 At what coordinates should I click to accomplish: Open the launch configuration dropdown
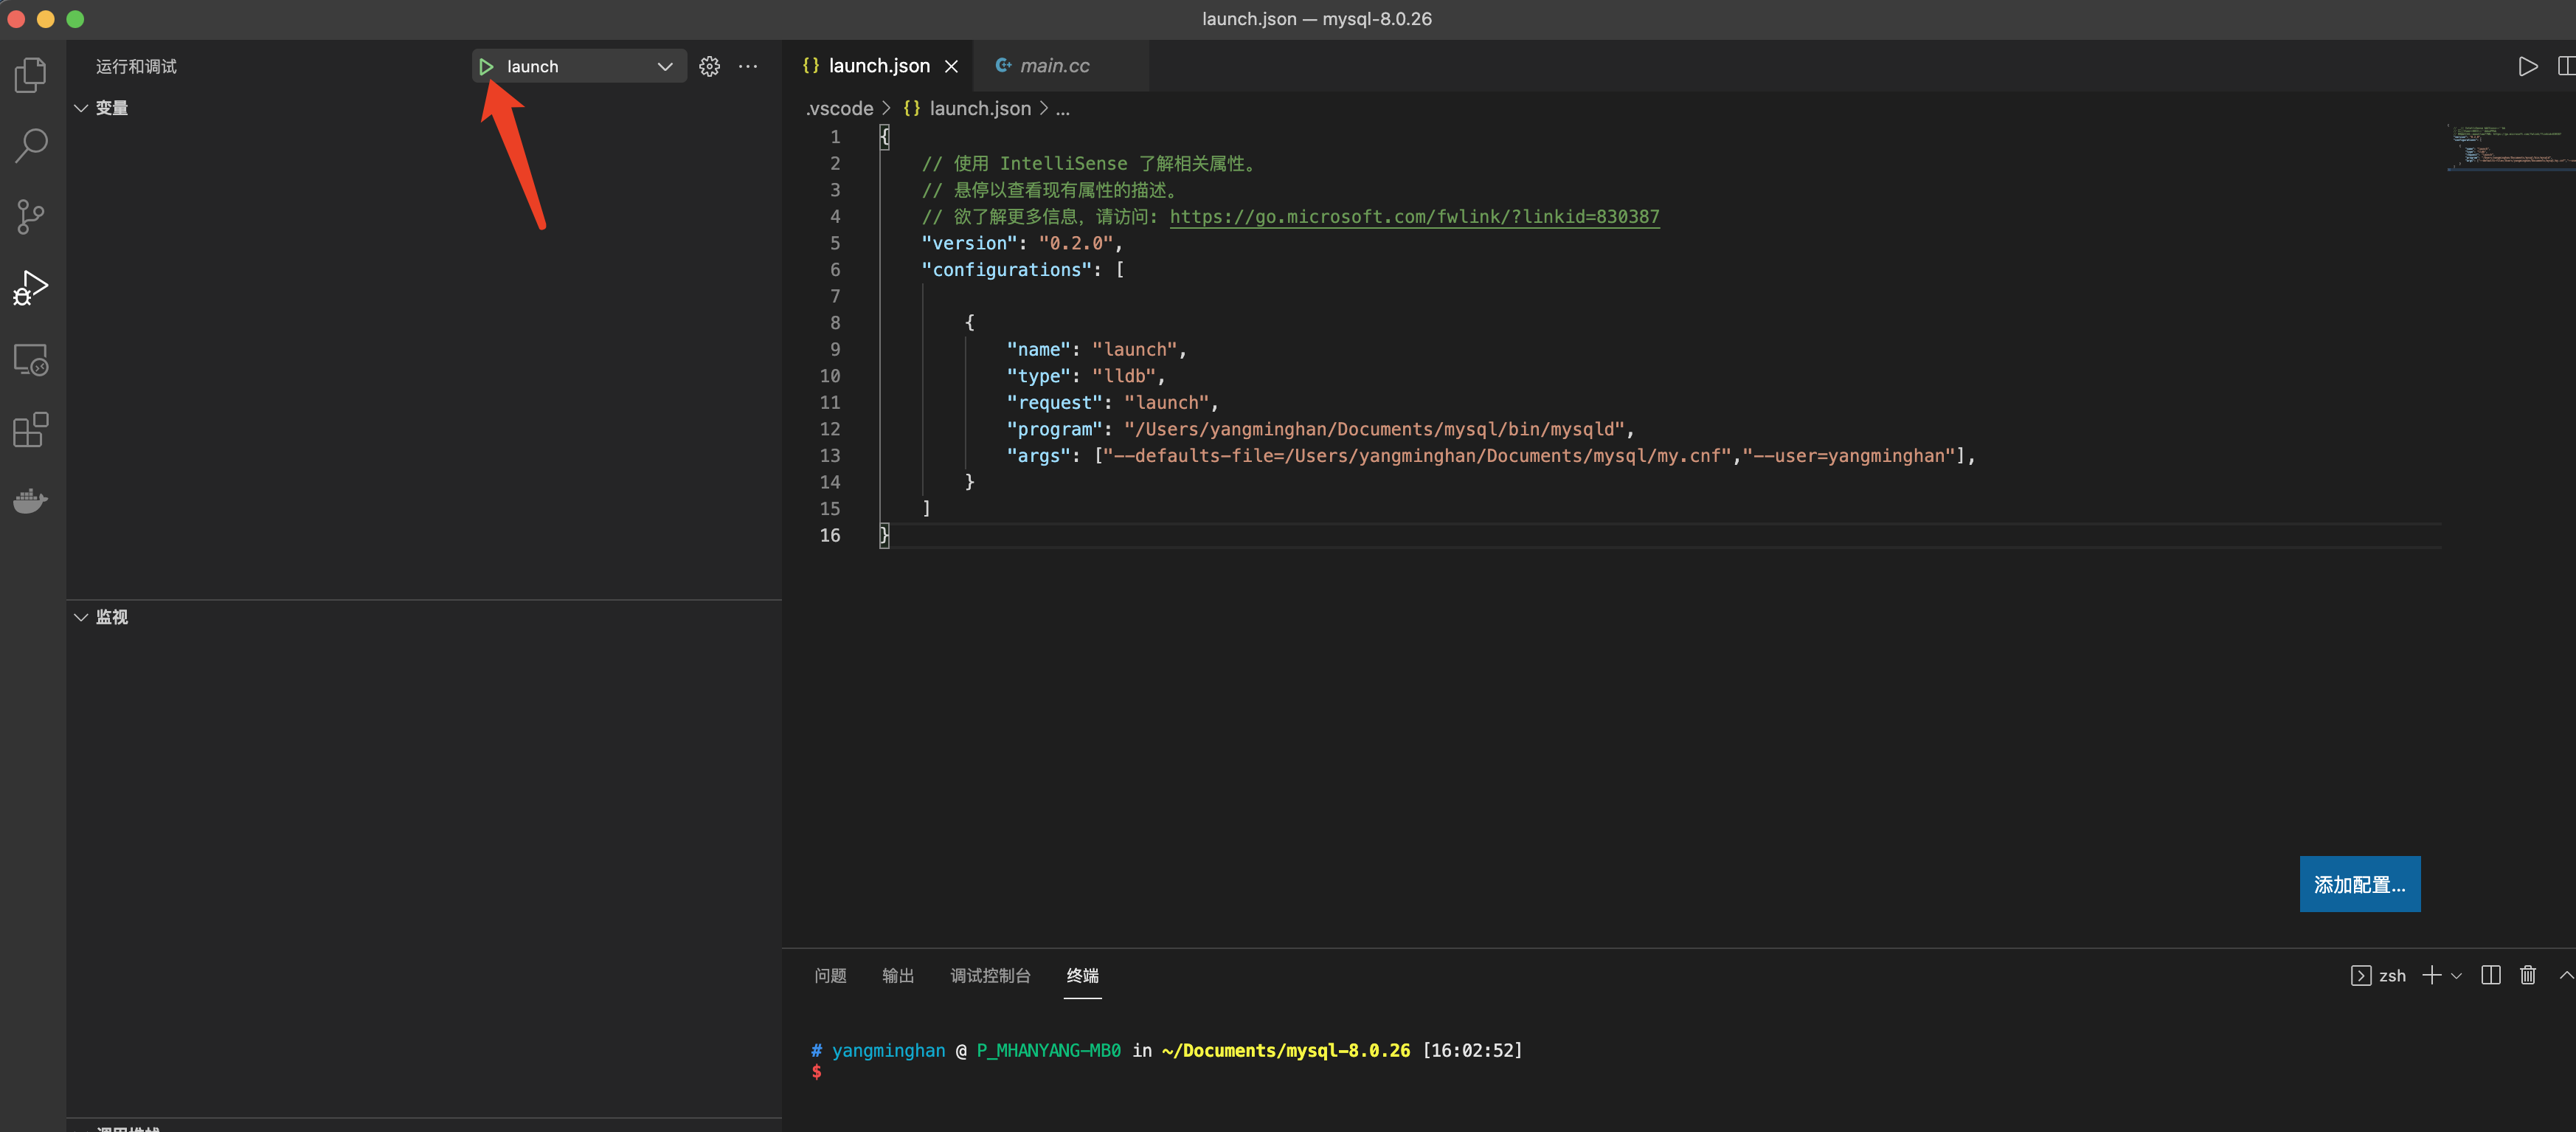[x=664, y=67]
